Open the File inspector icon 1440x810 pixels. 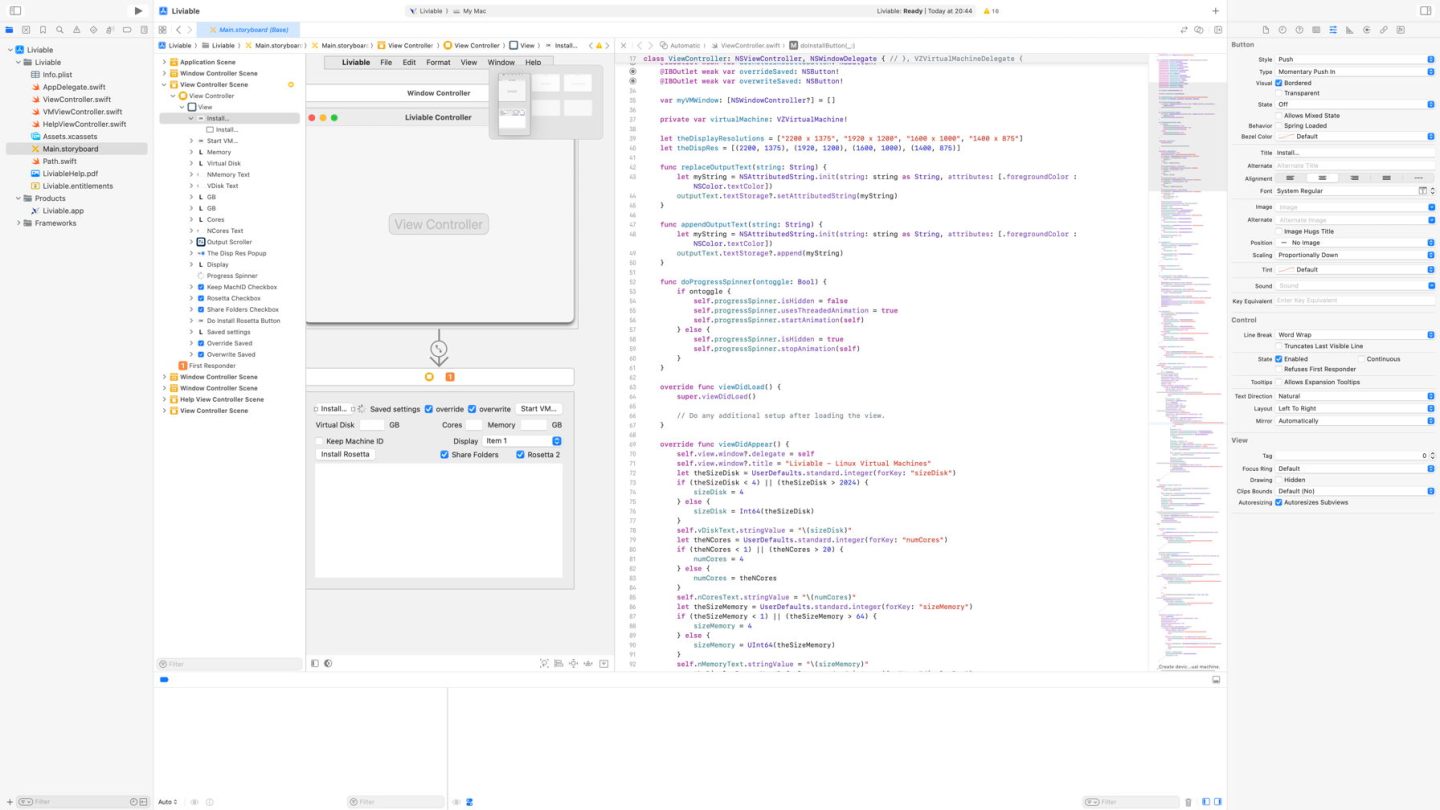[1266, 30]
